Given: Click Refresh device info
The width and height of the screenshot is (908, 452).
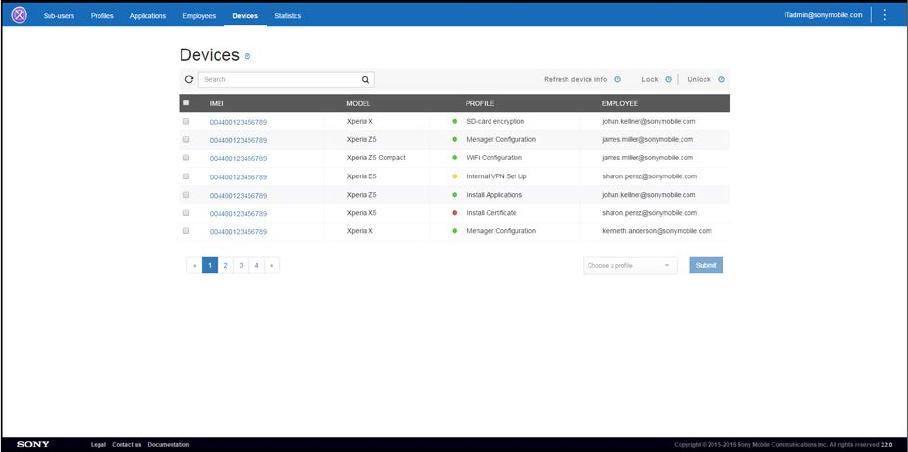Looking at the screenshot, I should point(576,79).
